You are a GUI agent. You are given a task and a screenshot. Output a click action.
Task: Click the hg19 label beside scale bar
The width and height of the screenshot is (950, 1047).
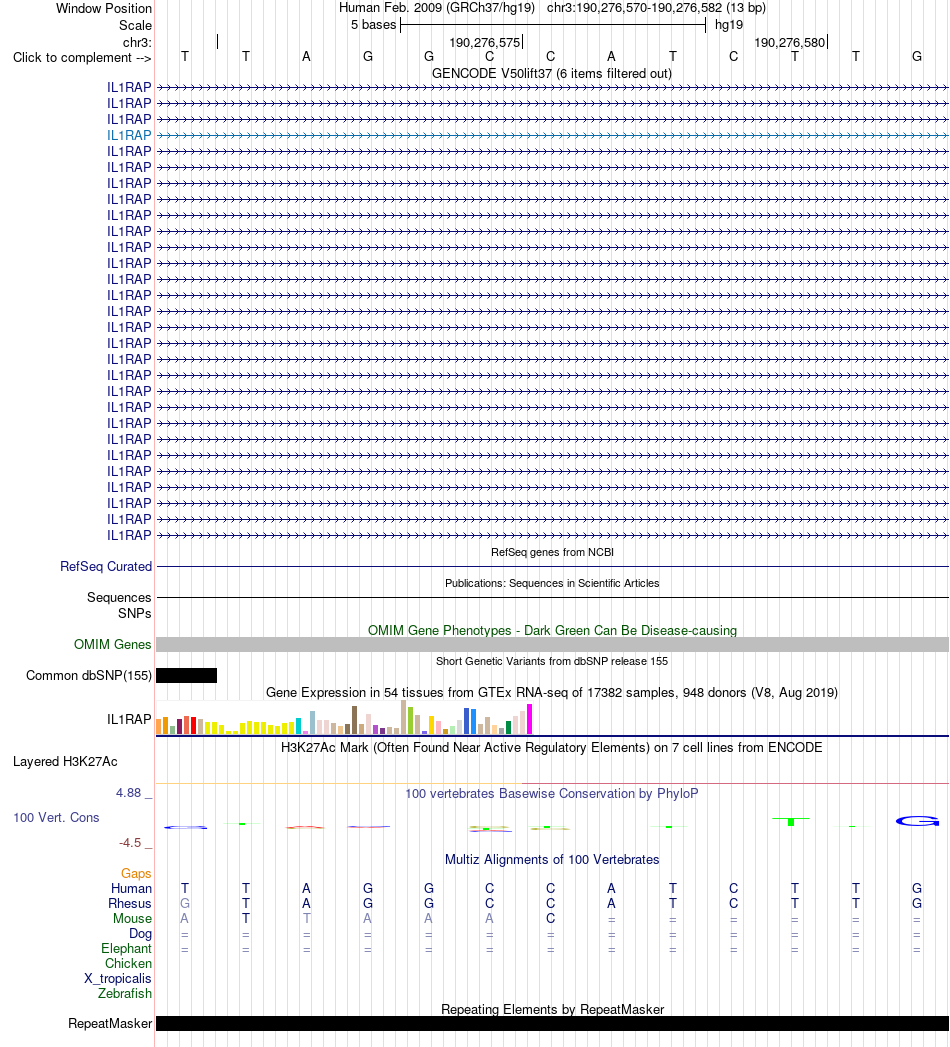pos(729,25)
